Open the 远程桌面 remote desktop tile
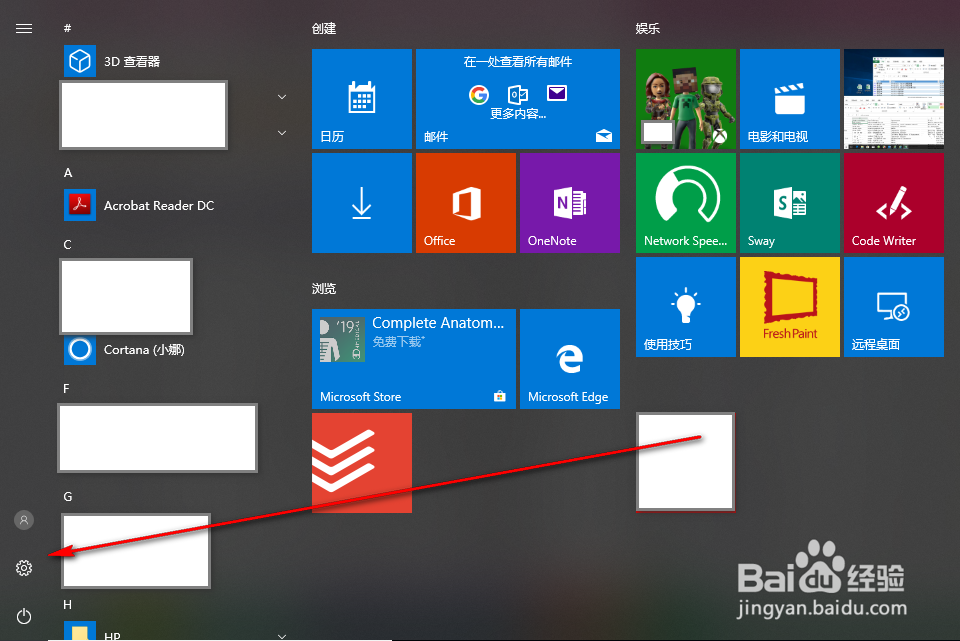960x641 pixels. pyautogui.click(x=894, y=307)
